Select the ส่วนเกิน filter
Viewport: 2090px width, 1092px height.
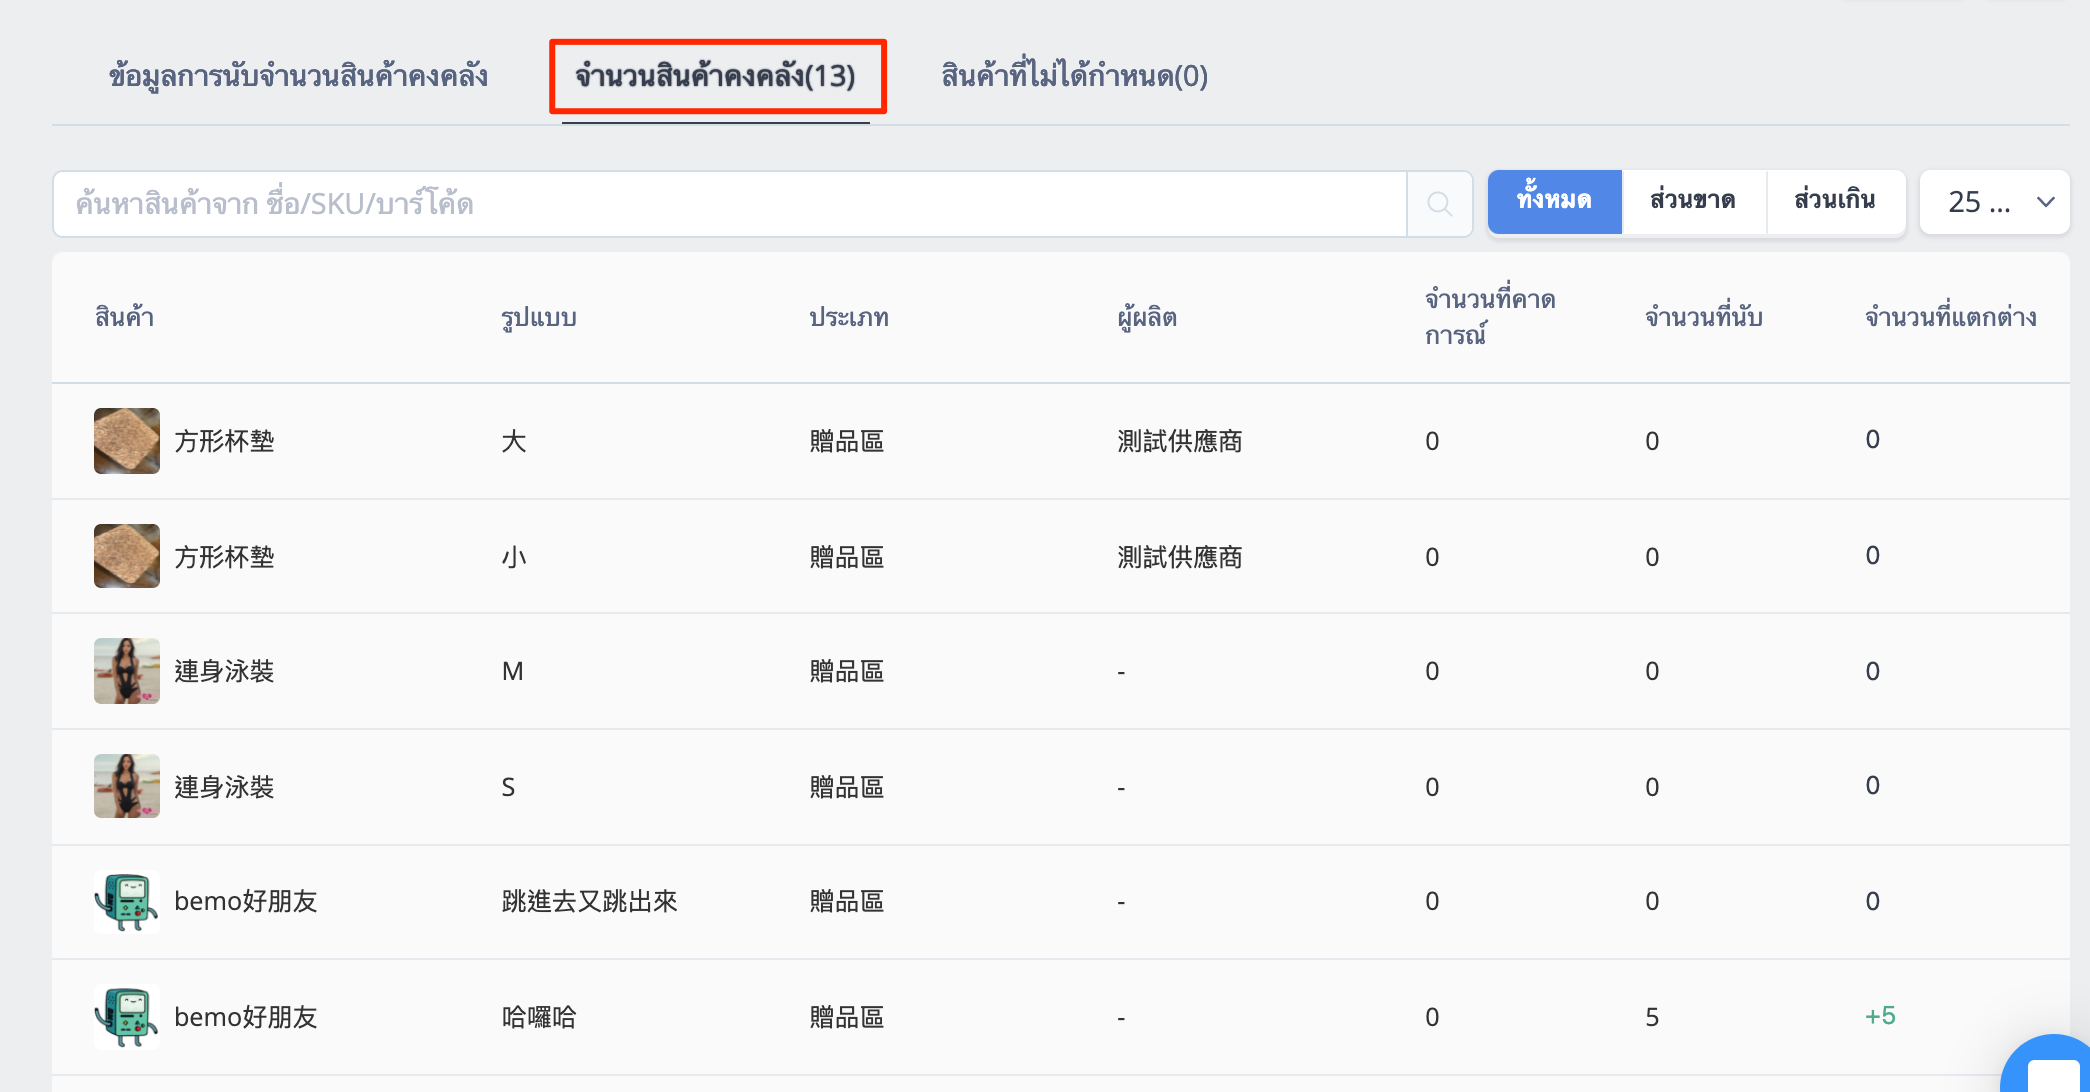click(1835, 202)
